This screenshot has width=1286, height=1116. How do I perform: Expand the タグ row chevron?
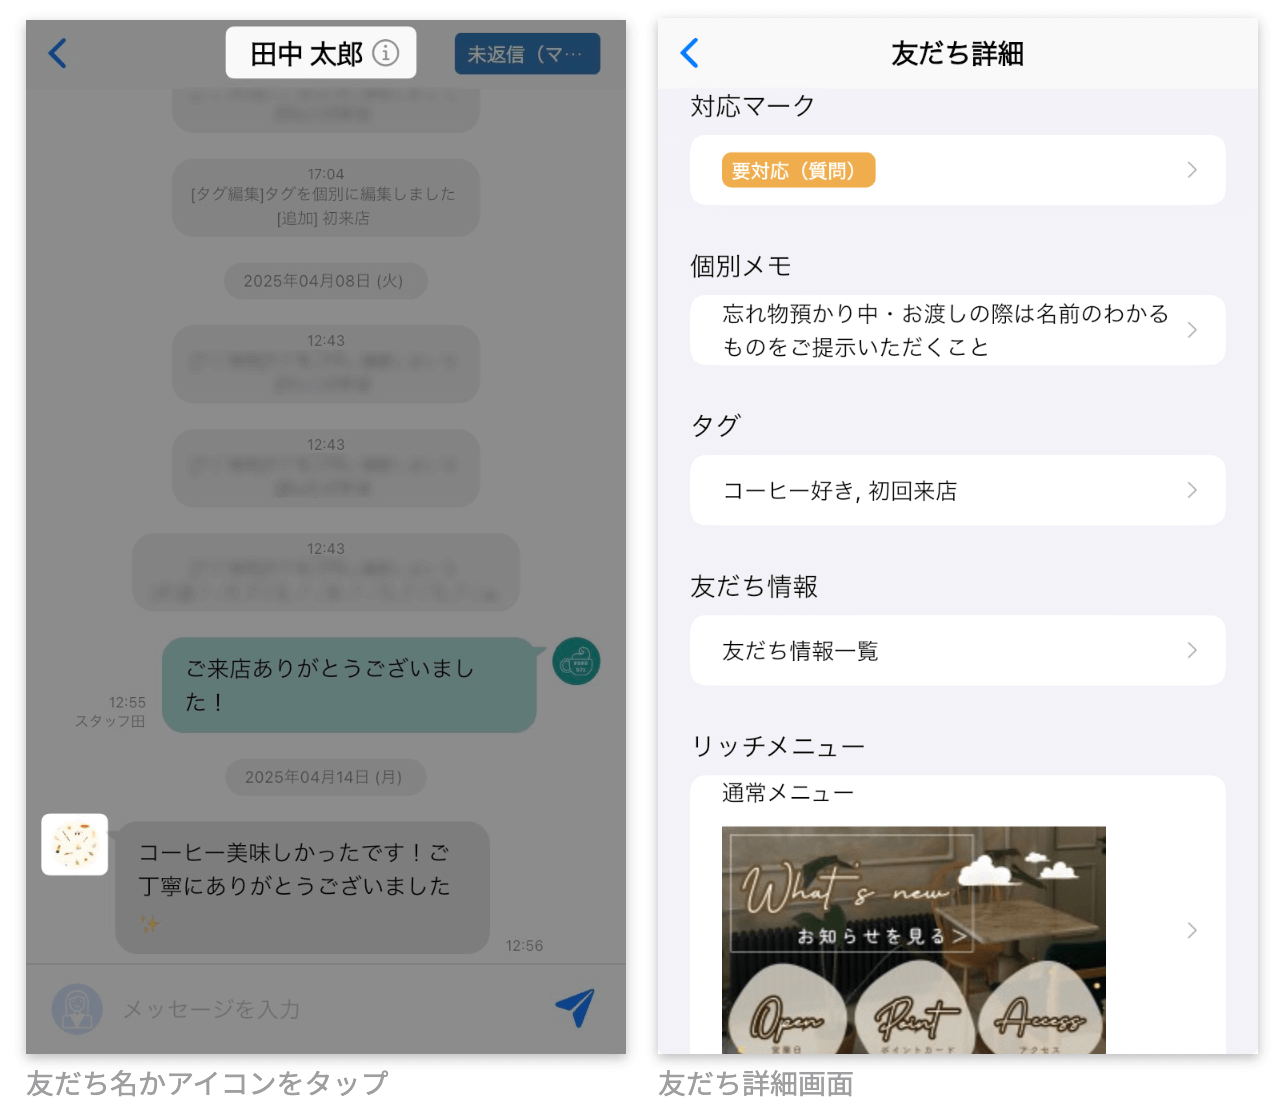pyautogui.click(x=1191, y=490)
